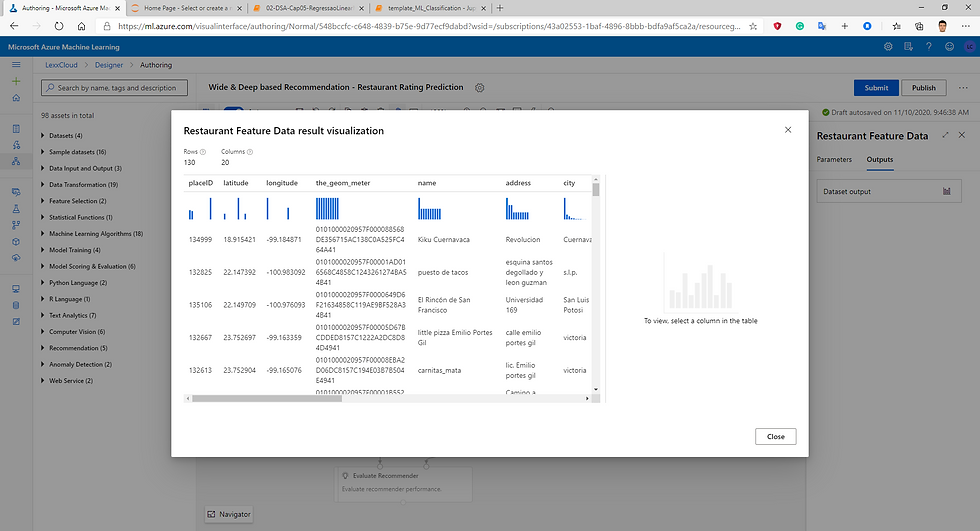
Task: Open Datasets icon in left sidebar
Action: click(16, 192)
